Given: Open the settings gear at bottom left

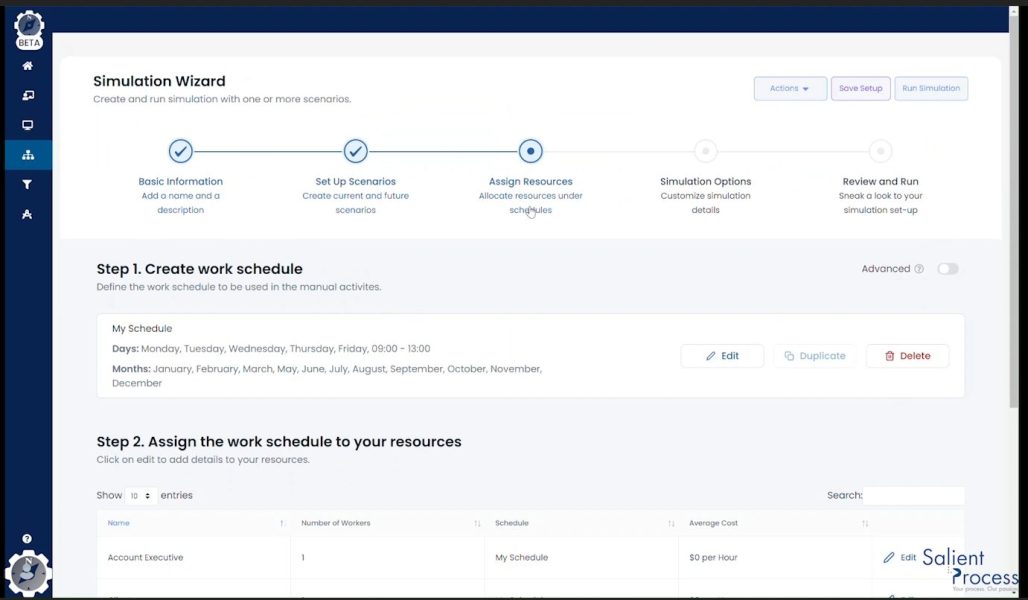Looking at the screenshot, I should (28, 573).
